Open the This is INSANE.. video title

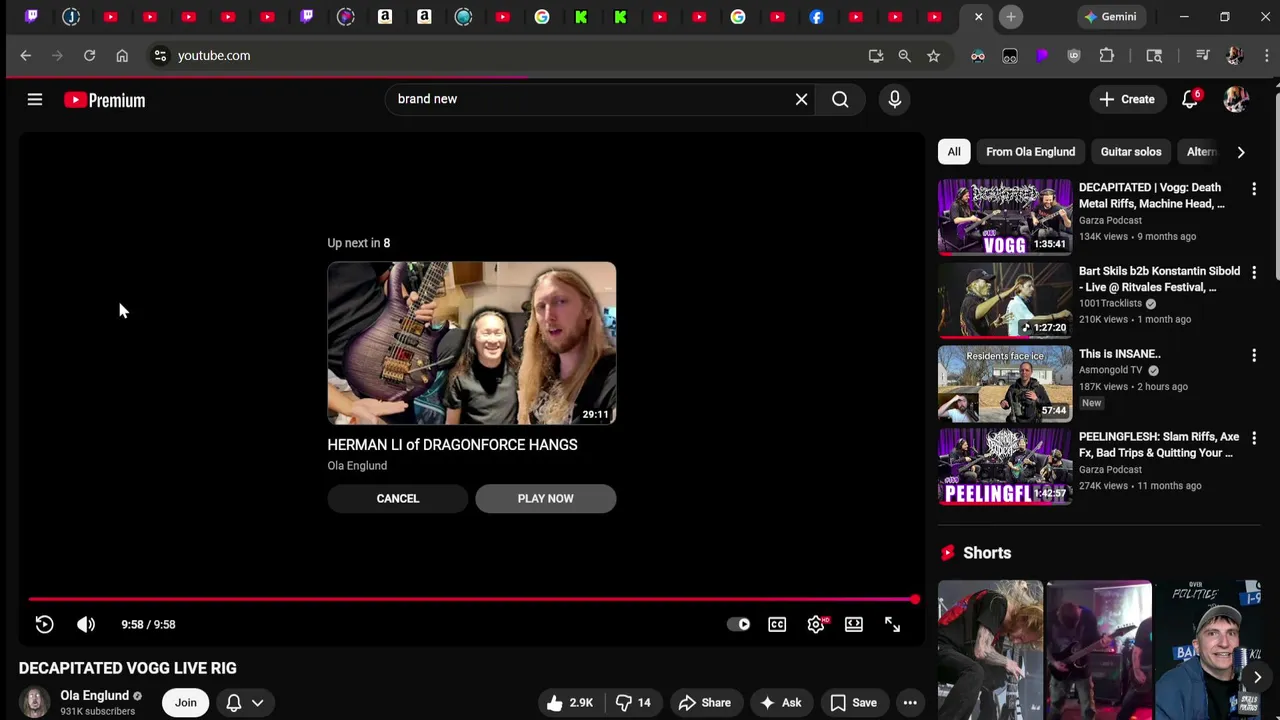1120,354
